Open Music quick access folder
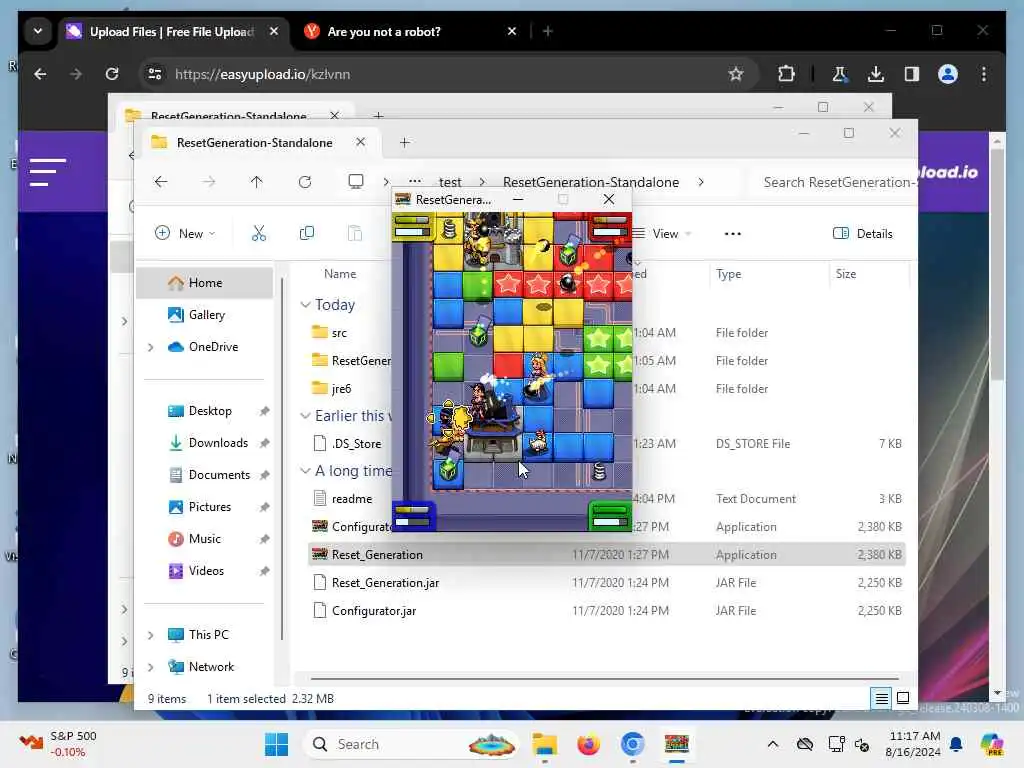The image size is (1024, 768). tap(204, 539)
